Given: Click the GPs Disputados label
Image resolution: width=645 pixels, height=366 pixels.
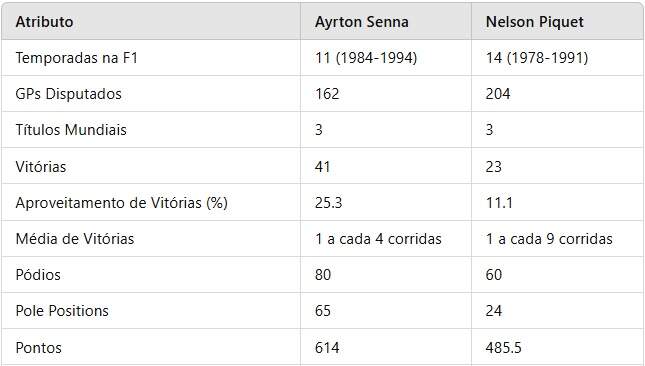Looking at the screenshot, I should pos(68,94).
